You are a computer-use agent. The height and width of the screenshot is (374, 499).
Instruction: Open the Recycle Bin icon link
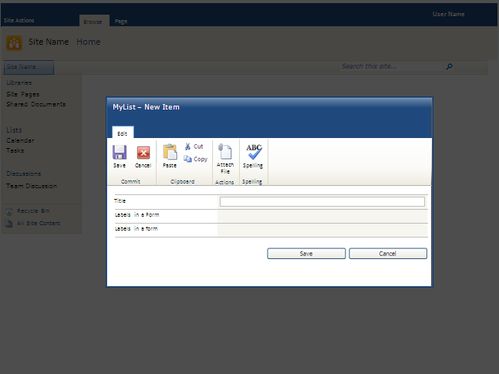(9, 211)
